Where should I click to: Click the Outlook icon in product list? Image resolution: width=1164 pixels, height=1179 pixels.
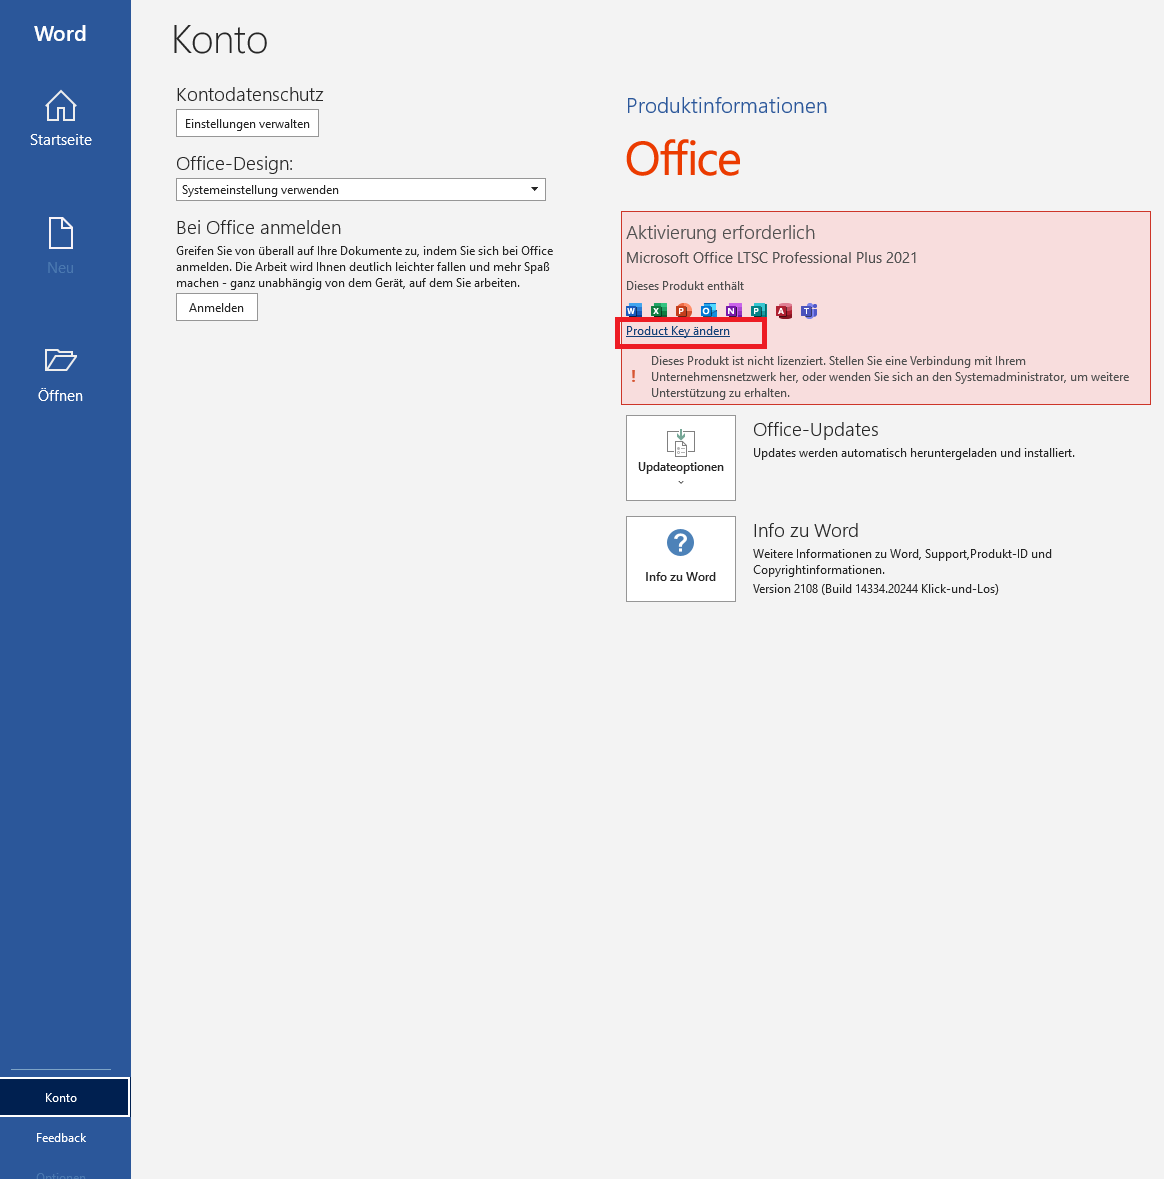708,311
